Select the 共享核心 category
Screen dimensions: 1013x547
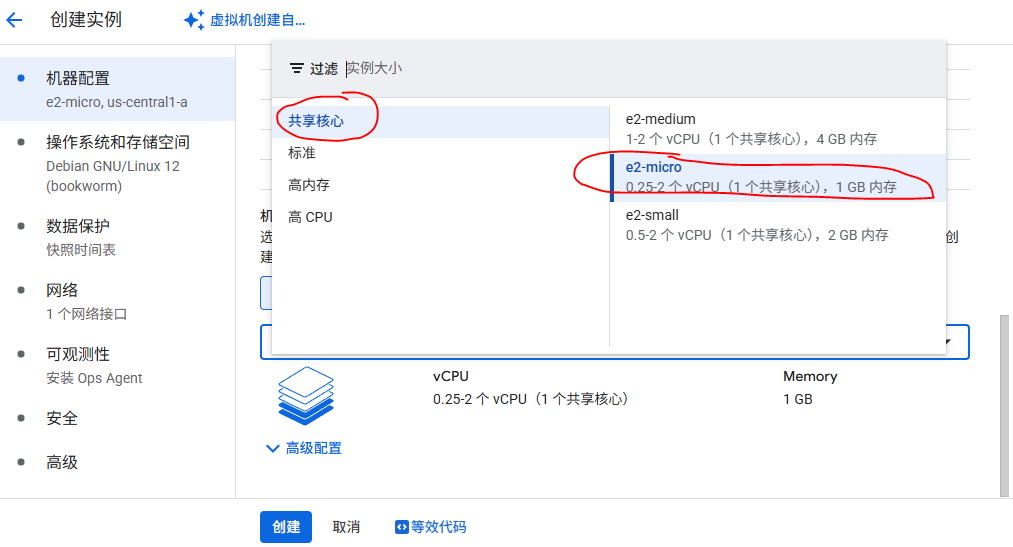441,121
